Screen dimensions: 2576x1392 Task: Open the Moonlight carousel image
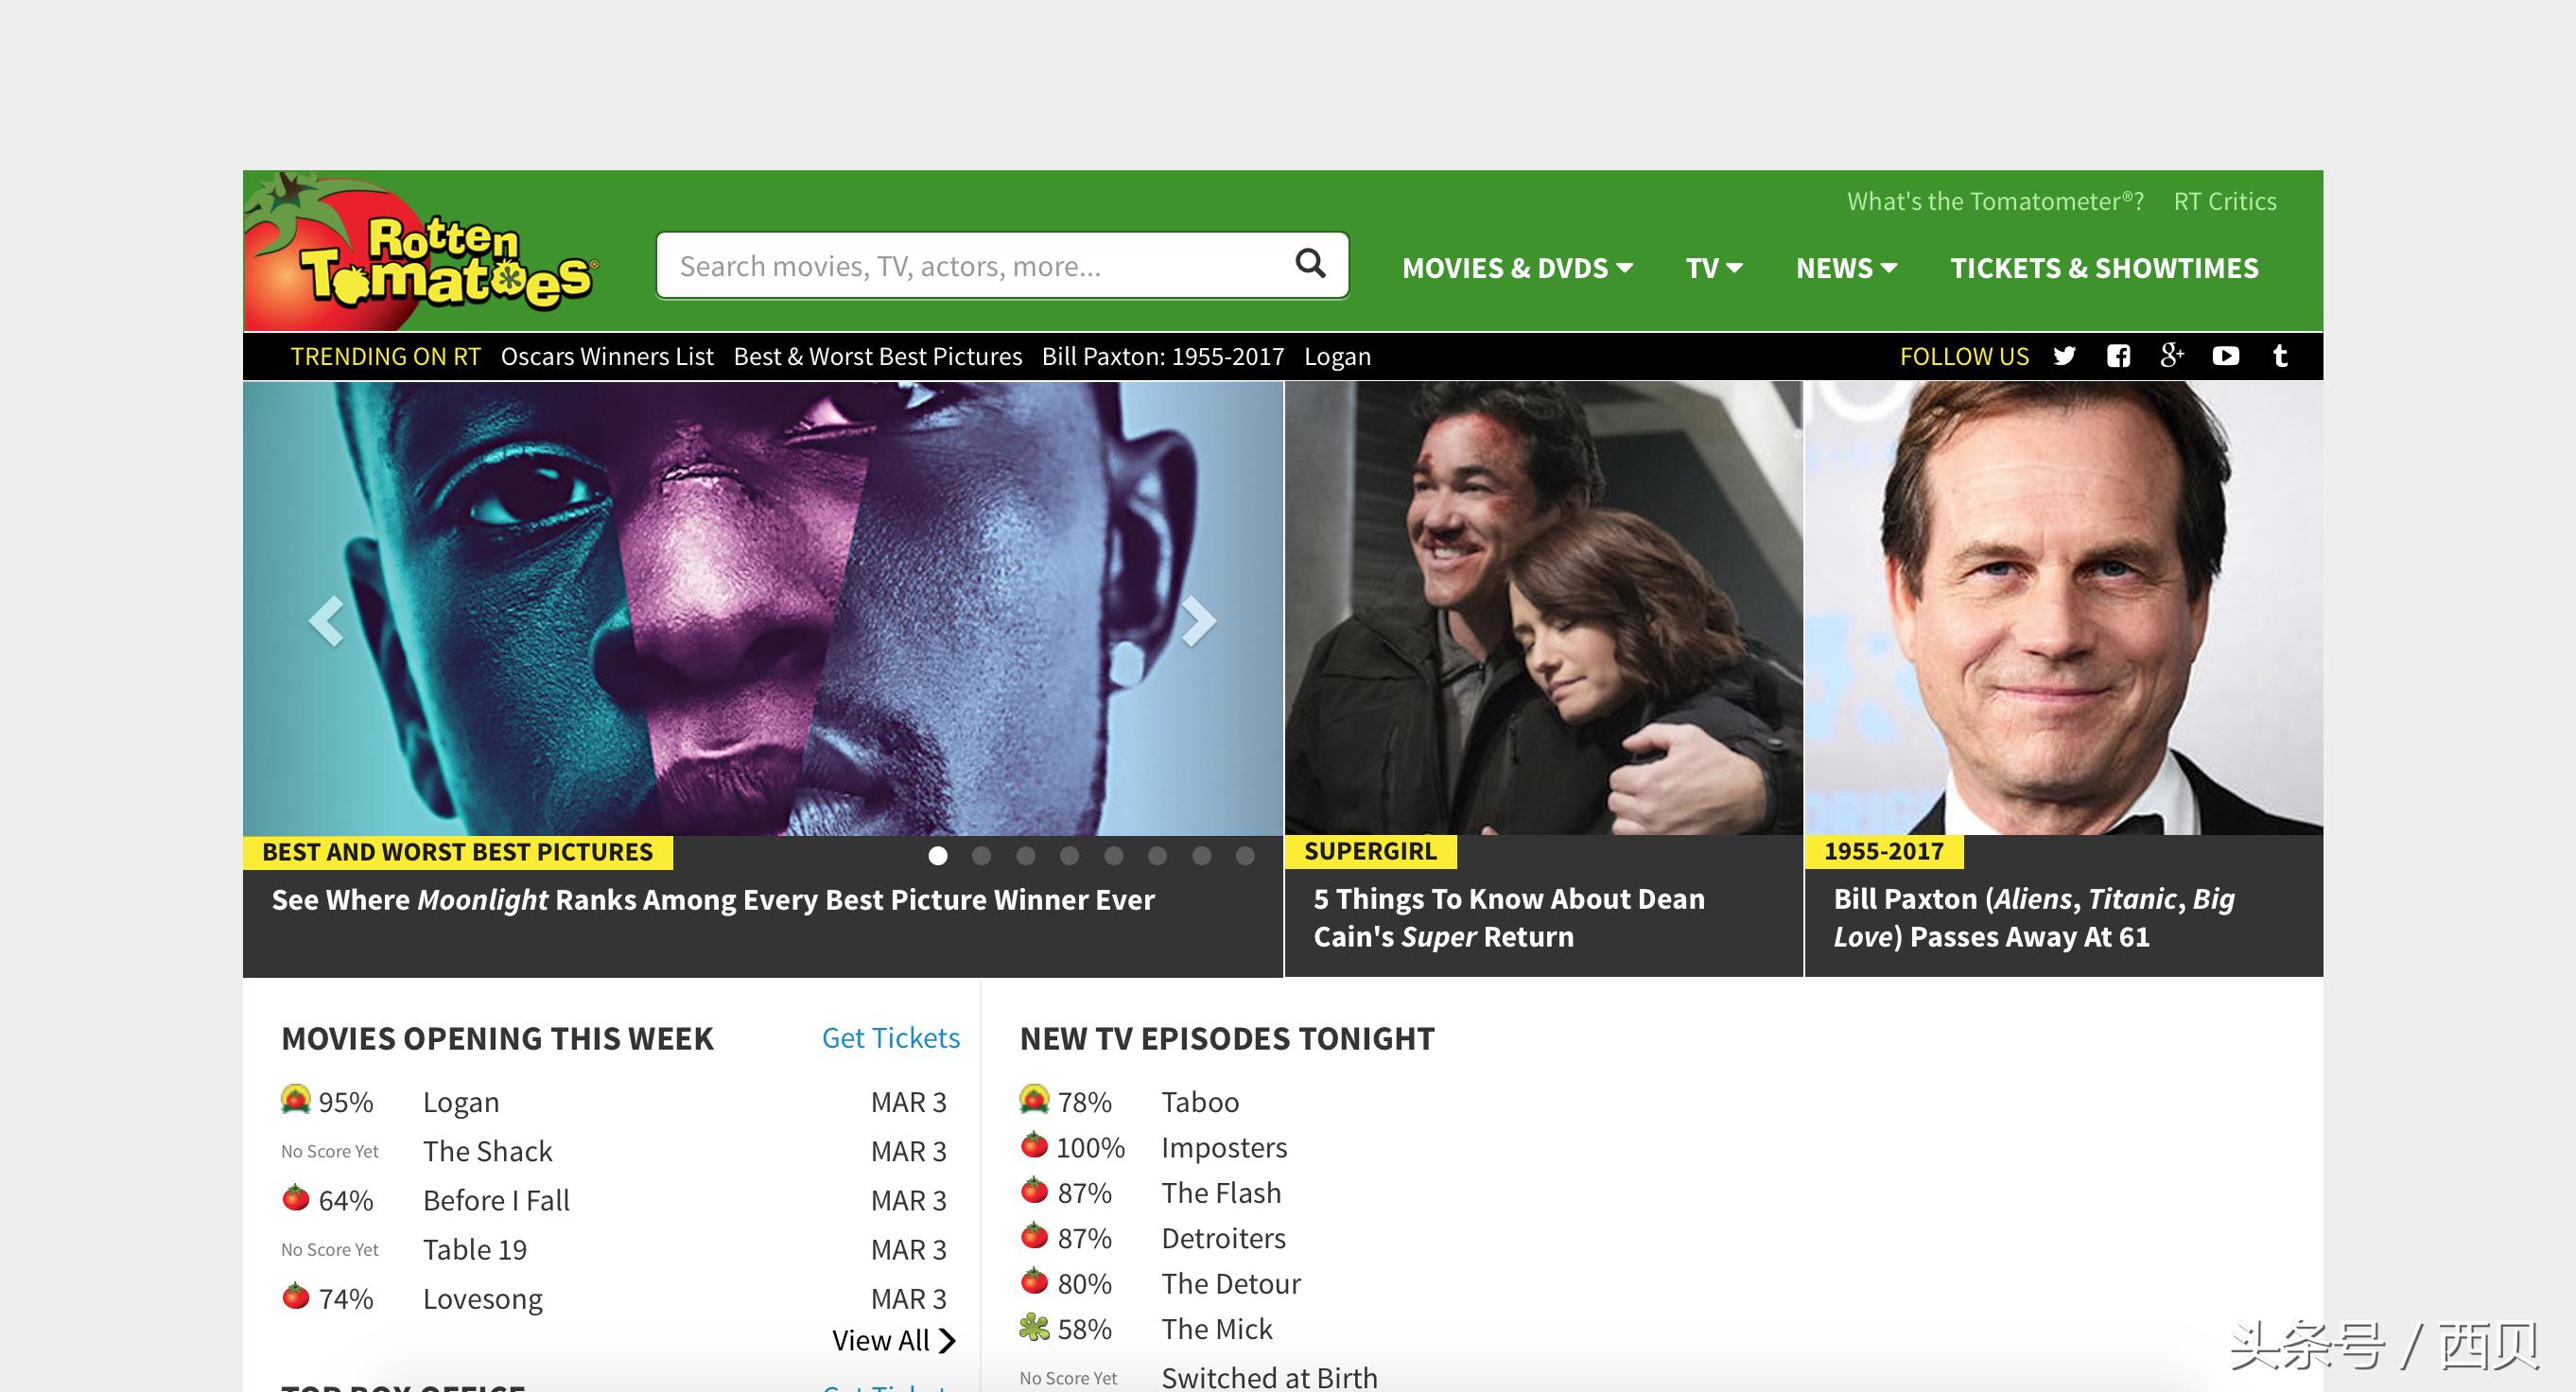pos(763,608)
